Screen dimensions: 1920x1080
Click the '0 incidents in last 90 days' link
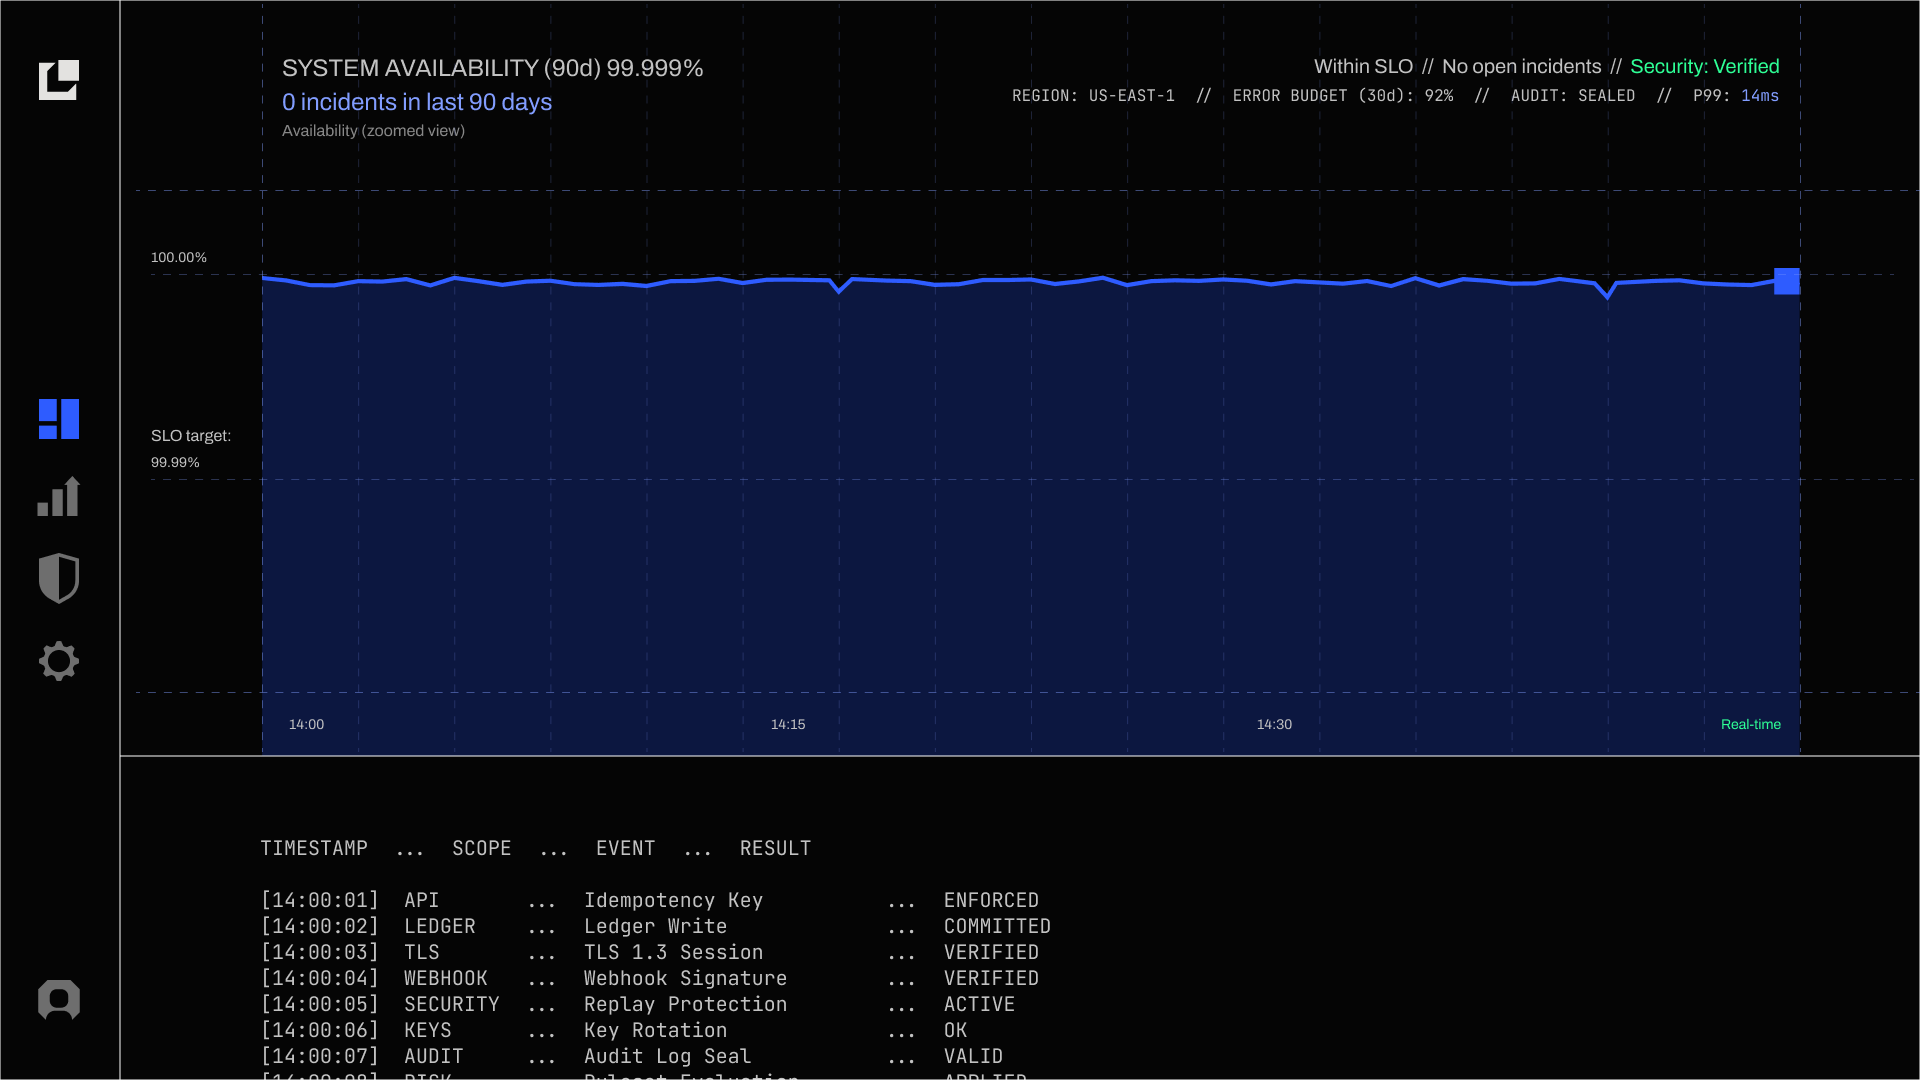[417, 102]
